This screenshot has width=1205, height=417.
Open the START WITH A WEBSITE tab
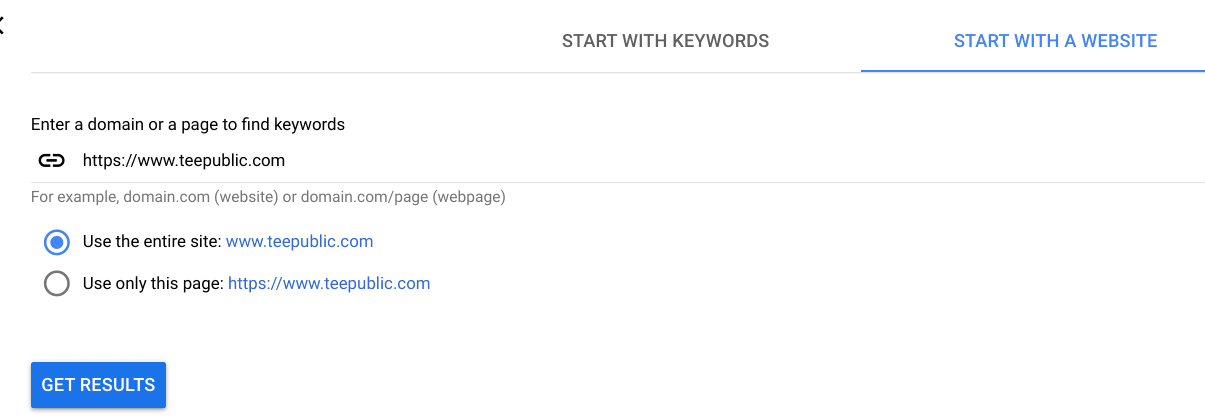point(1055,41)
